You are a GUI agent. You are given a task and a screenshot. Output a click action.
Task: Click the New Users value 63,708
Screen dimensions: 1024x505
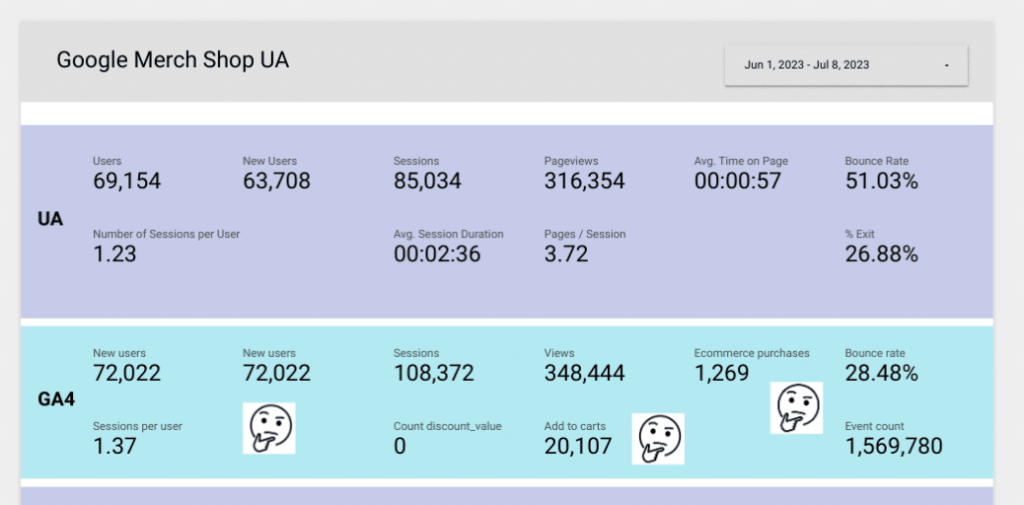coord(277,182)
